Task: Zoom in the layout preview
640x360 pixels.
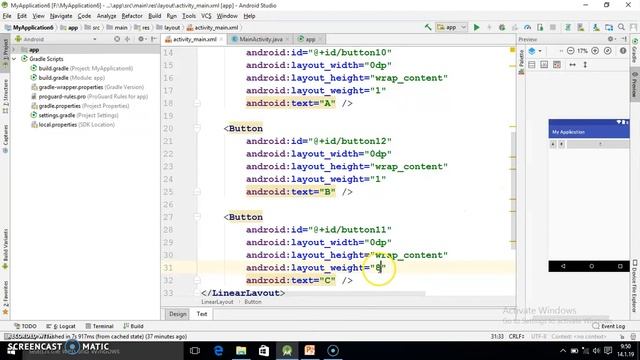Action: [595, 51]
